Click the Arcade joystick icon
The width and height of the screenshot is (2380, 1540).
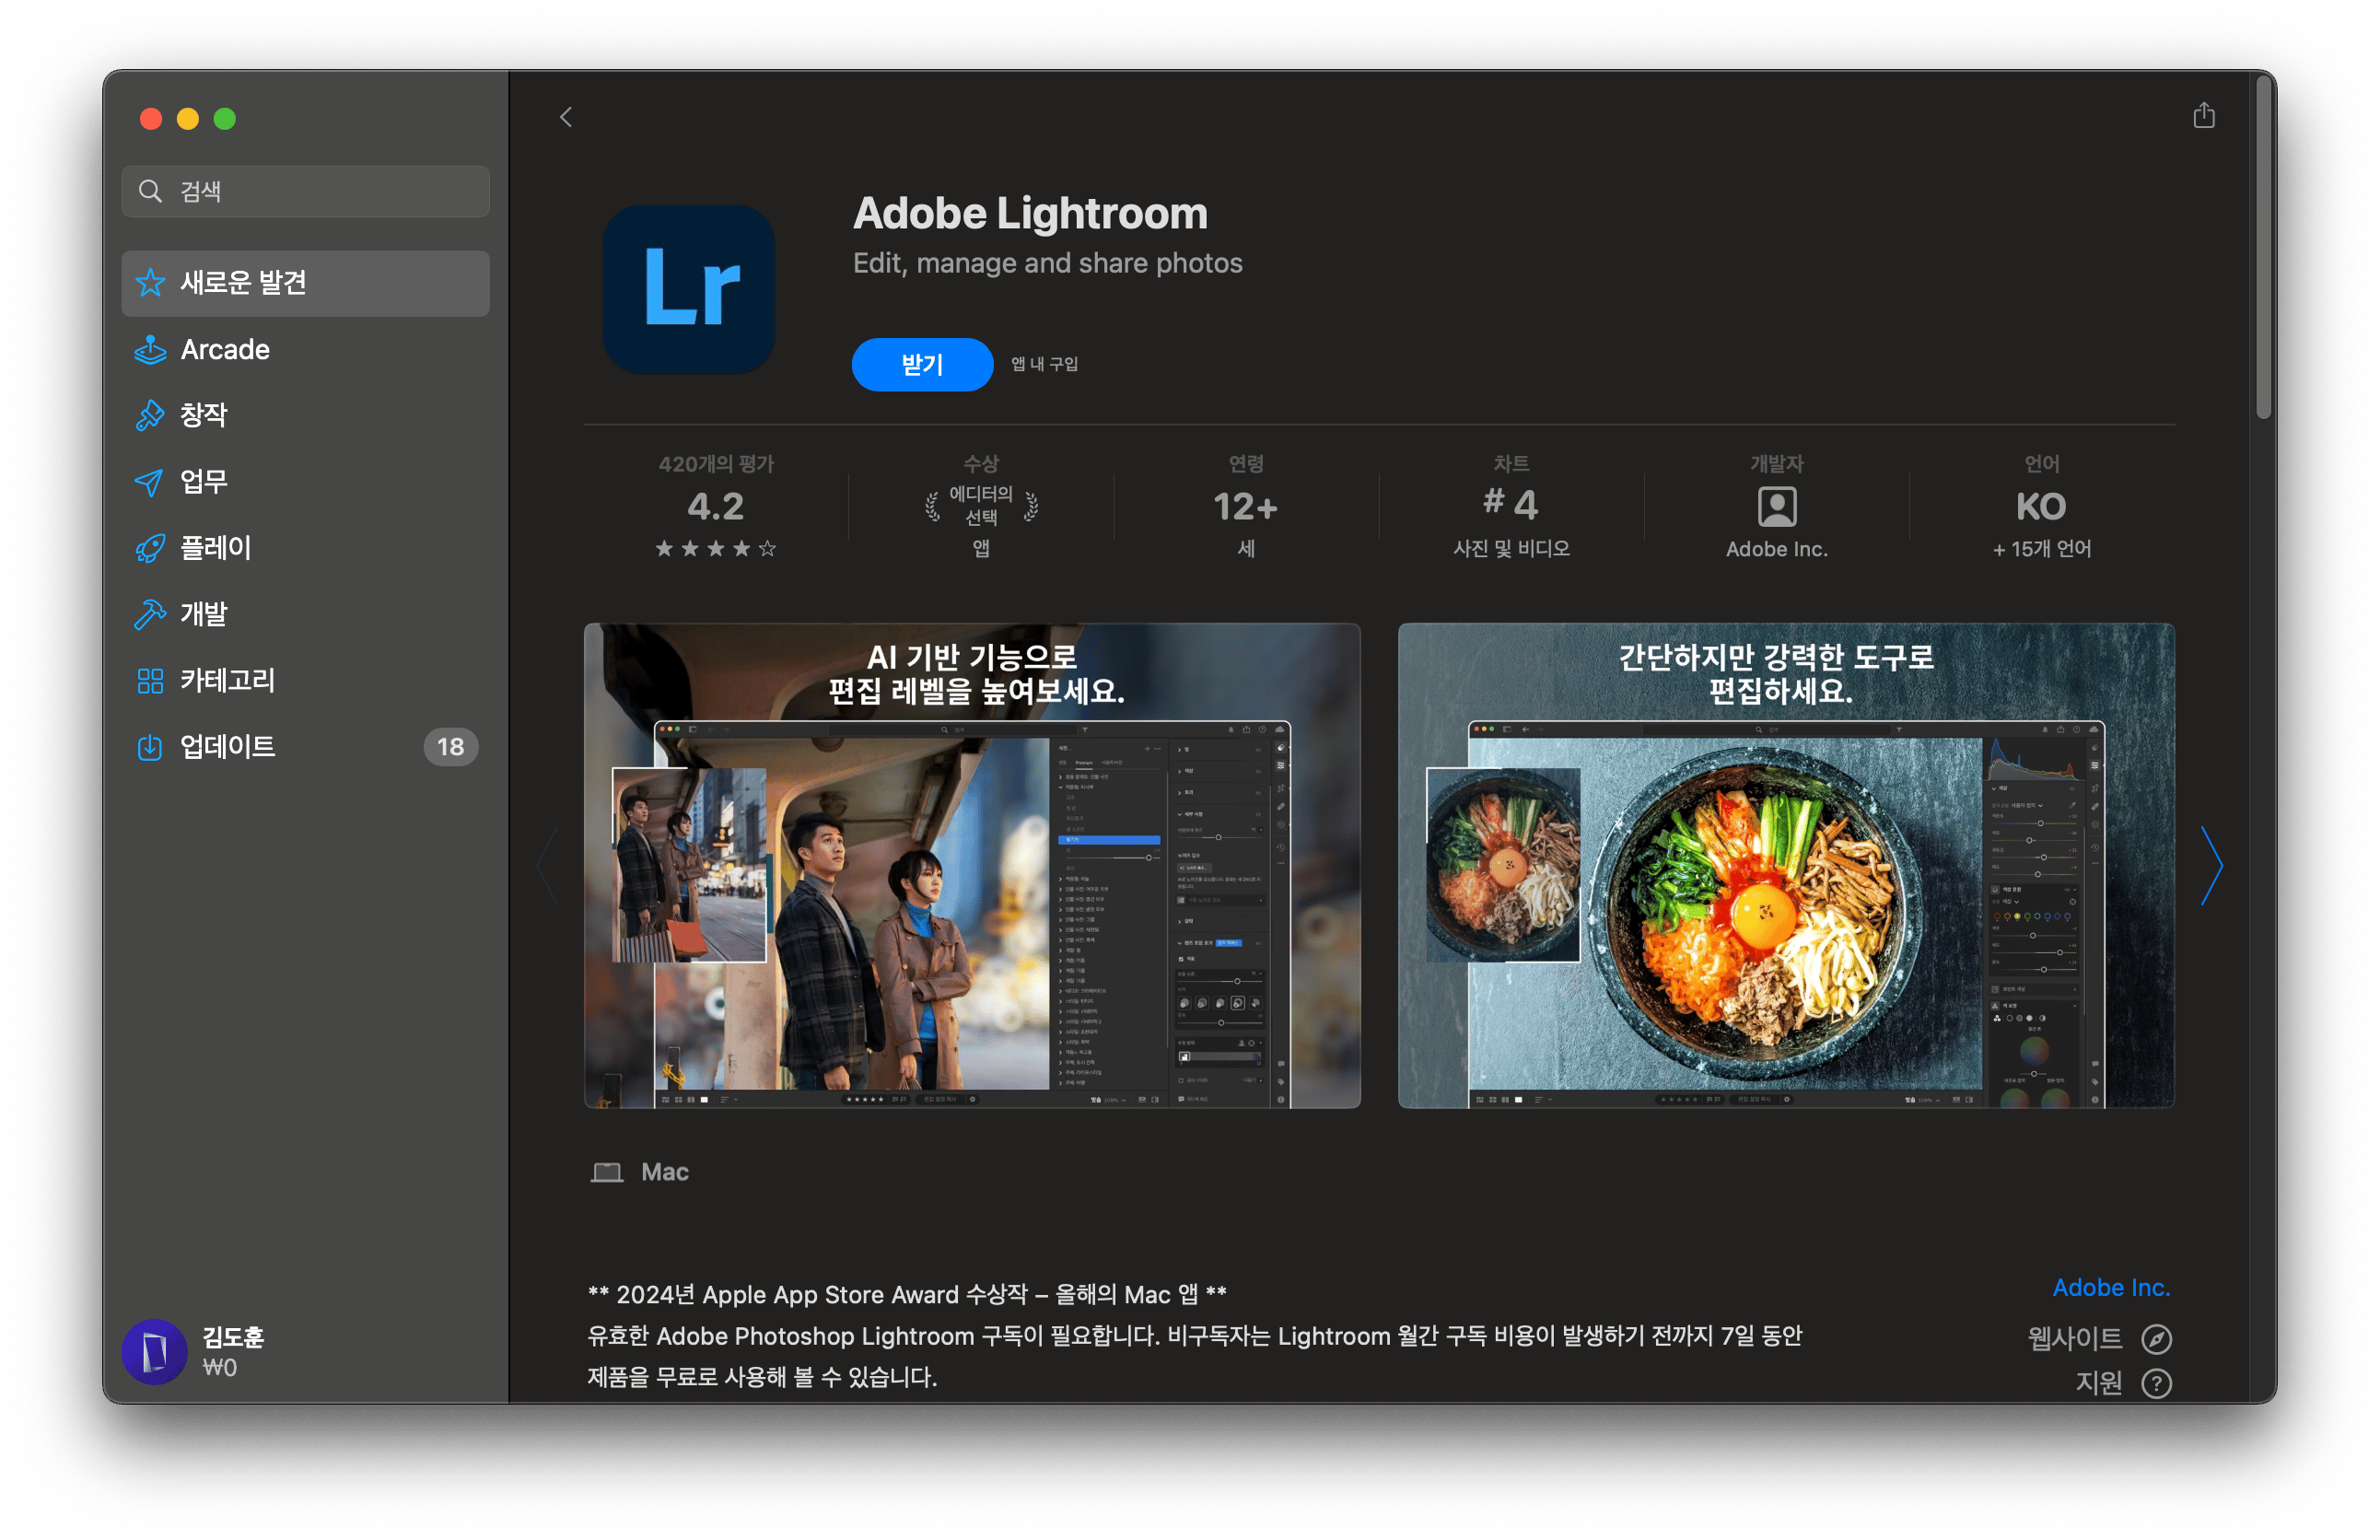point(150,349)
